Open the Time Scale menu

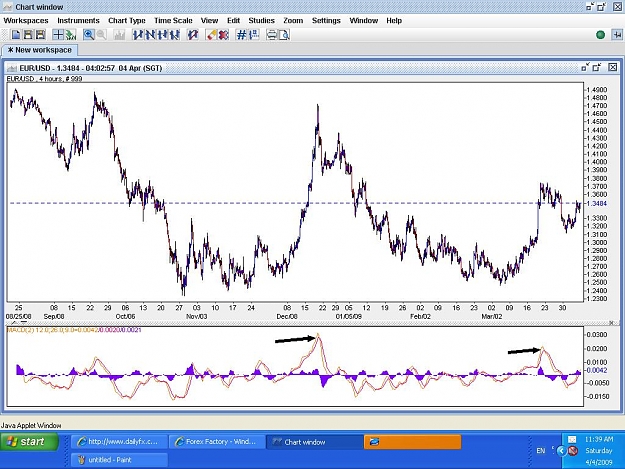click(173, 20)
